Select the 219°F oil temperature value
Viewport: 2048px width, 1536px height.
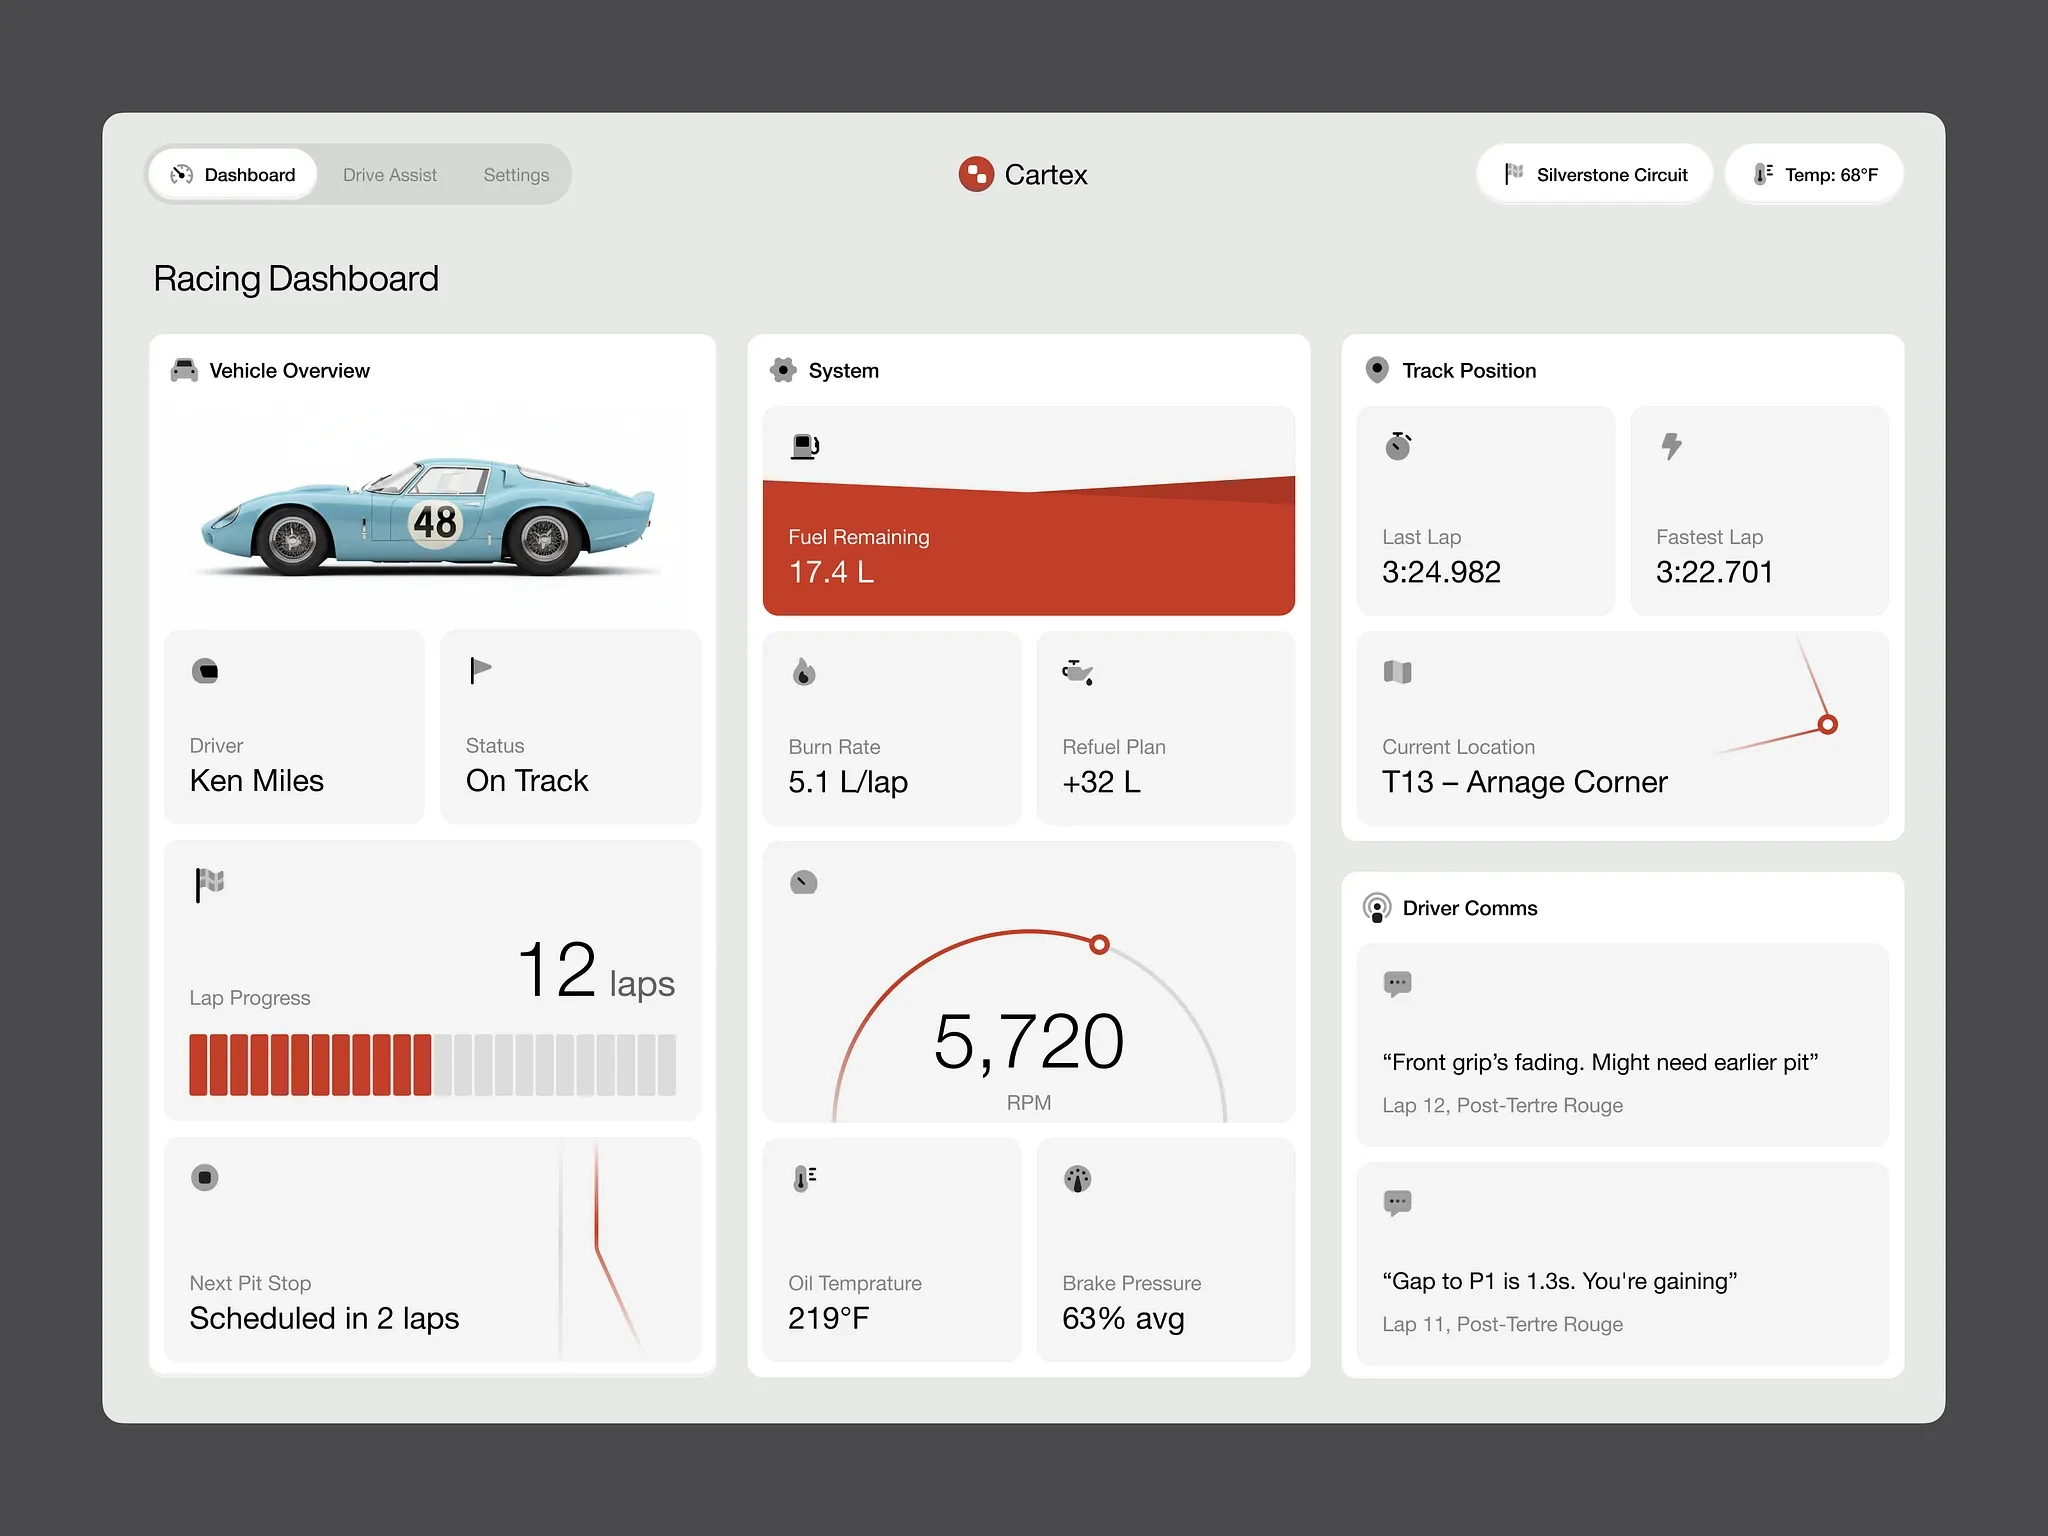[828, 1318]
